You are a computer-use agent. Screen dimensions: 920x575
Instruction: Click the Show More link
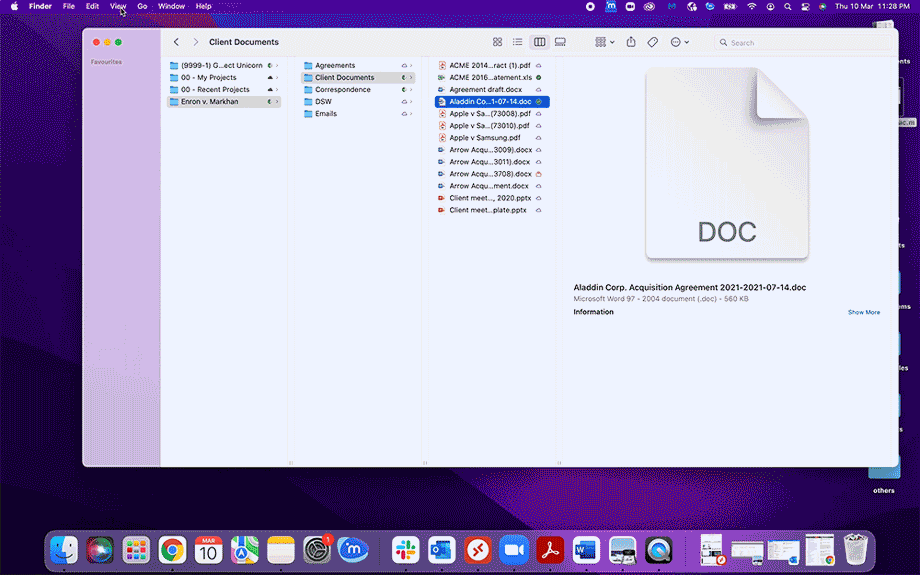pyautogui.click(x=863, y=312)
